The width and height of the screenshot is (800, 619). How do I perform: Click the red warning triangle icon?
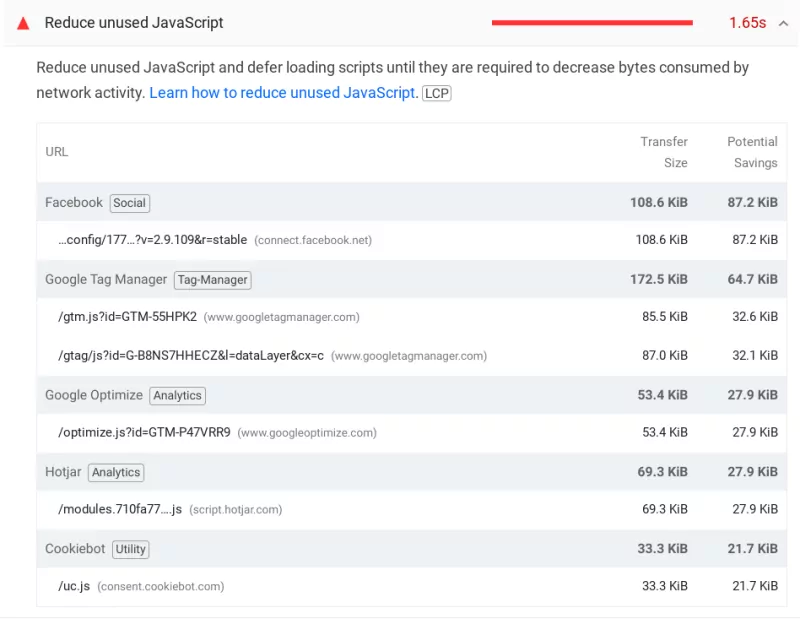coord(22,22)
